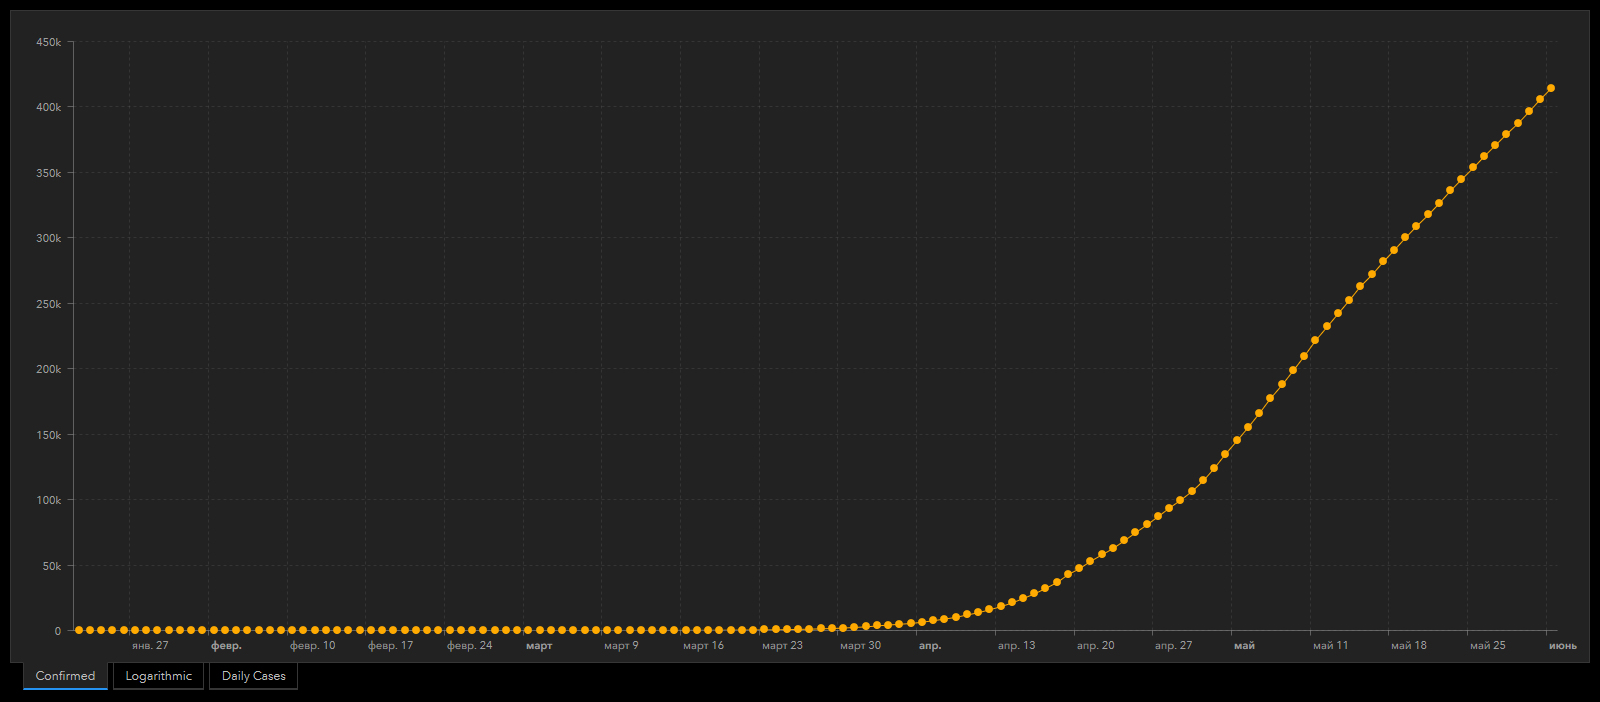Screen dimensions: 1600x702
Task: Switch to the Confirmed tab
Action: point(65,676)
